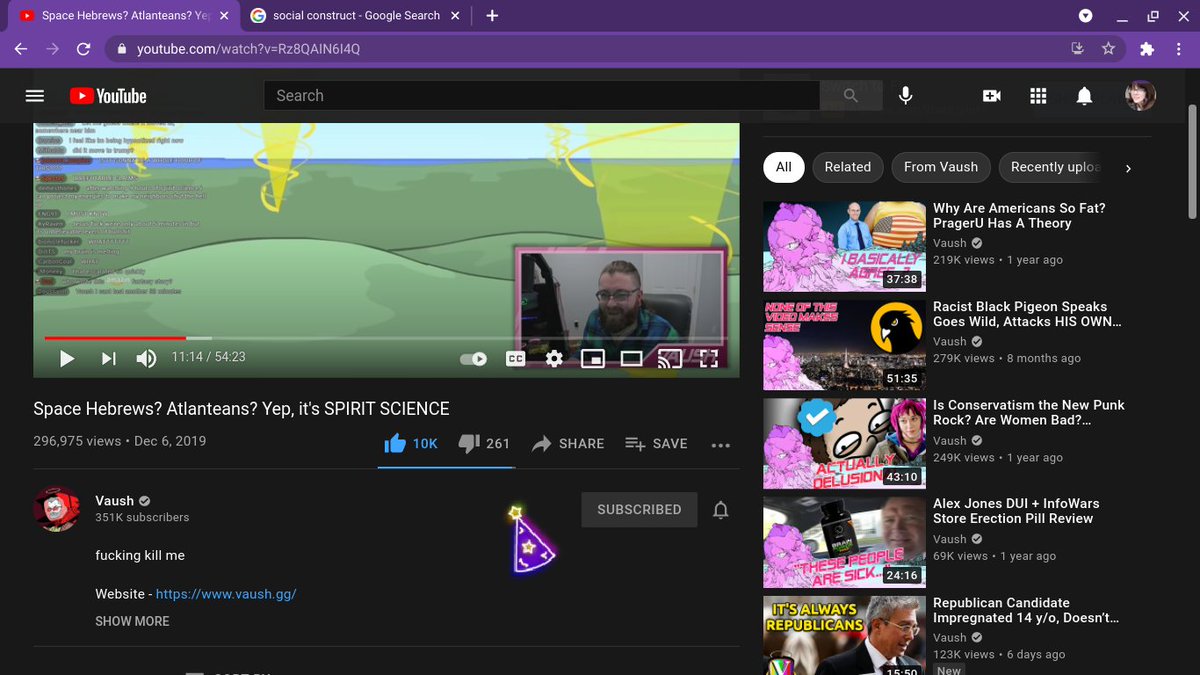Screen dimensions: 1200x675
Task: Click the SHARE button
Action: pyautogui.click(x=568, y=444)
